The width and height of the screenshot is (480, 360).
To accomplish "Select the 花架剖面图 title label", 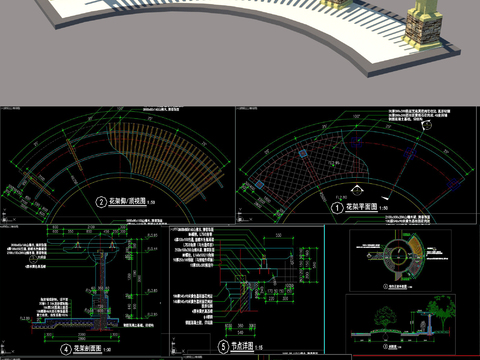I will 87,348.
